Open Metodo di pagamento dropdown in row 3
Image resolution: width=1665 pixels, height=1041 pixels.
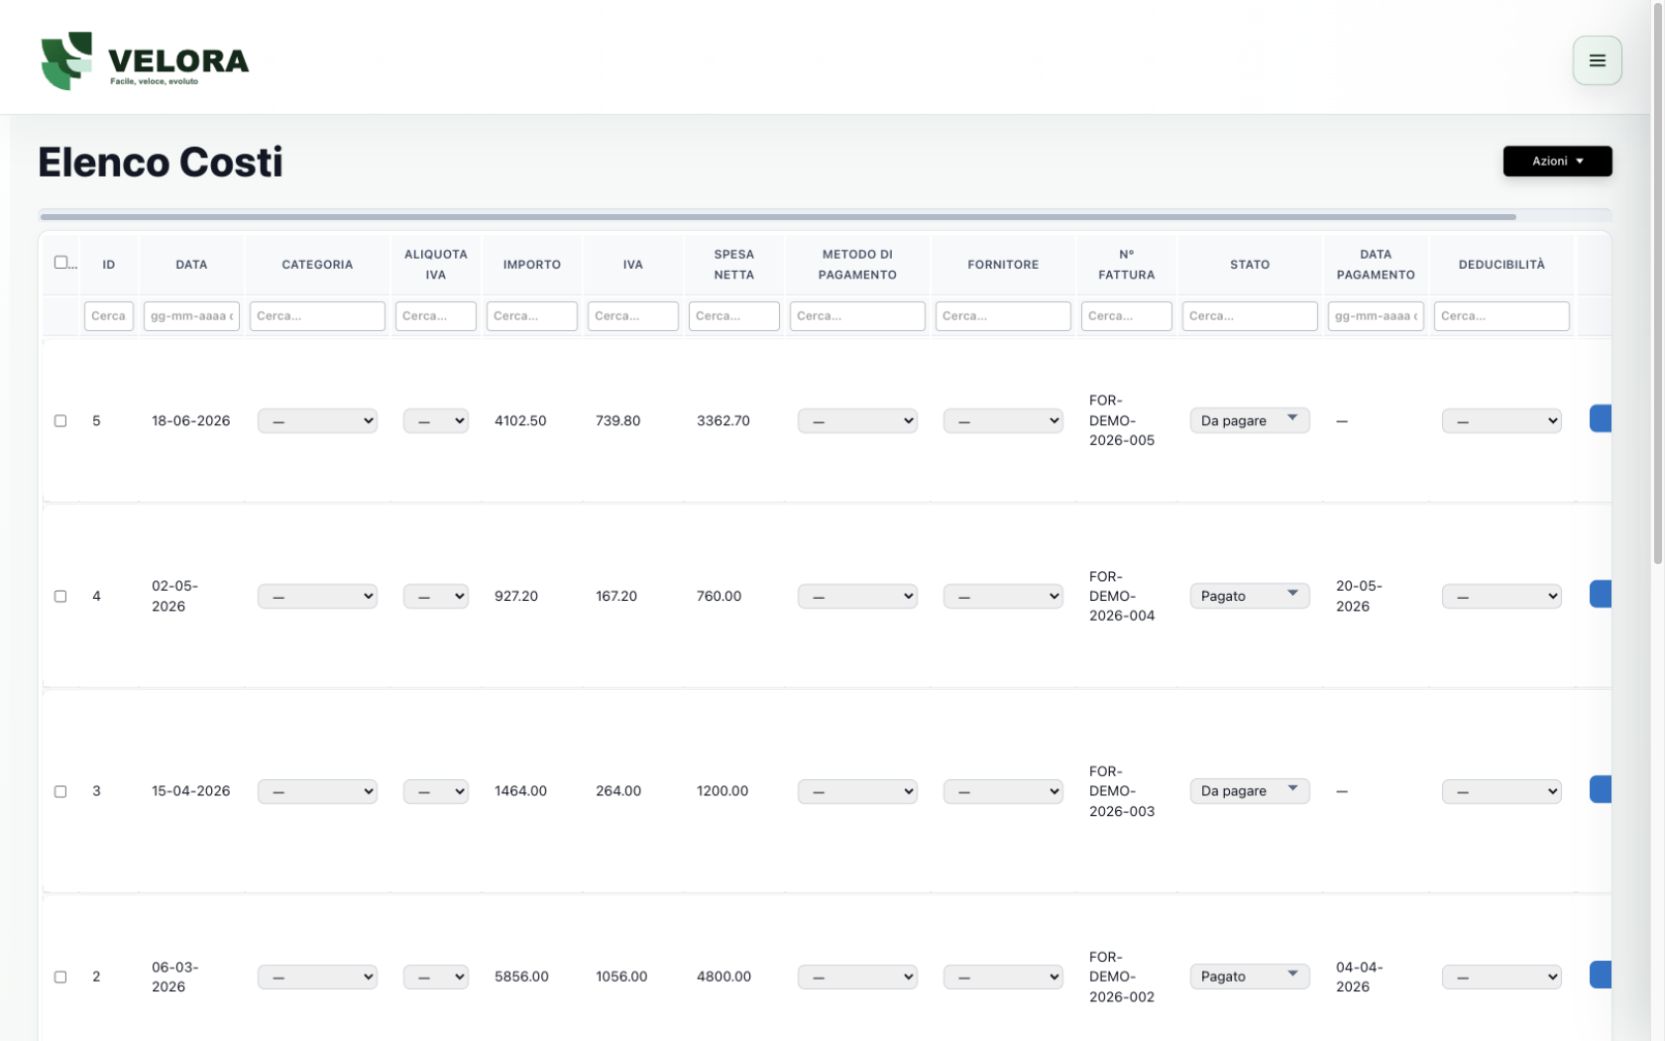click(x=857, y=791)
